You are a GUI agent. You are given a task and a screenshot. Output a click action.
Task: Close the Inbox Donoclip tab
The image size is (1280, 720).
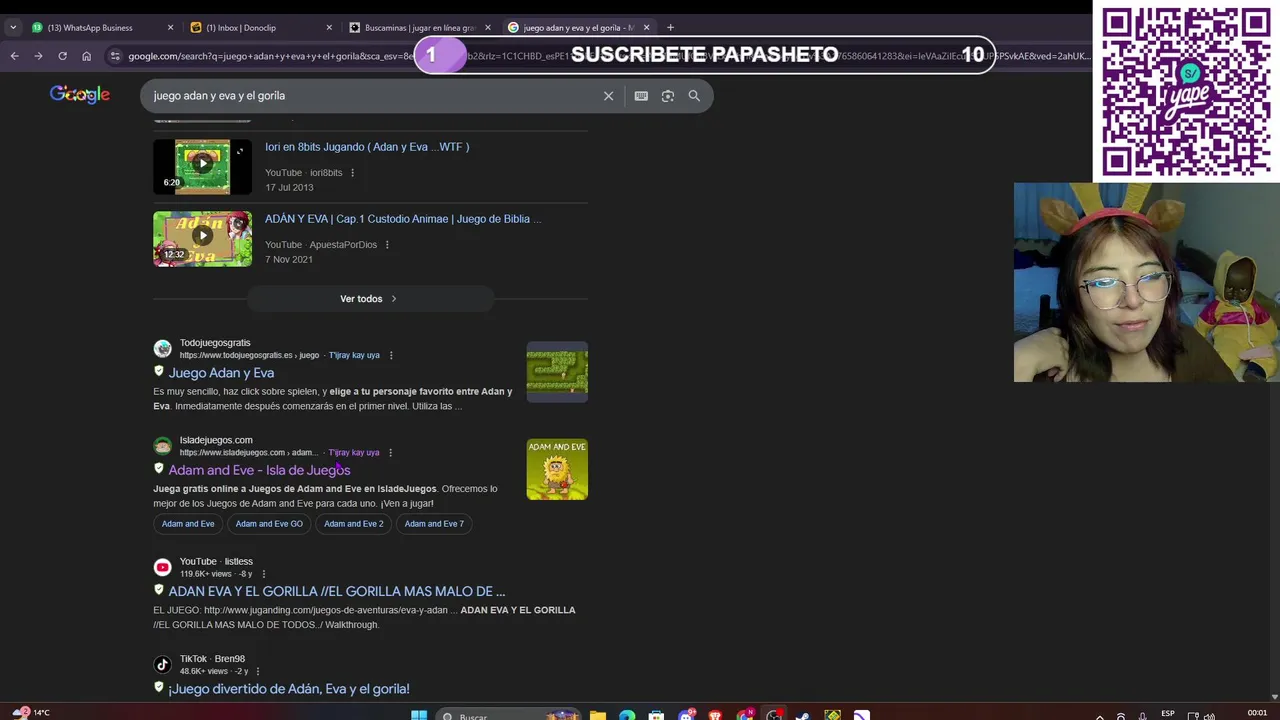(x=329, y=27)
